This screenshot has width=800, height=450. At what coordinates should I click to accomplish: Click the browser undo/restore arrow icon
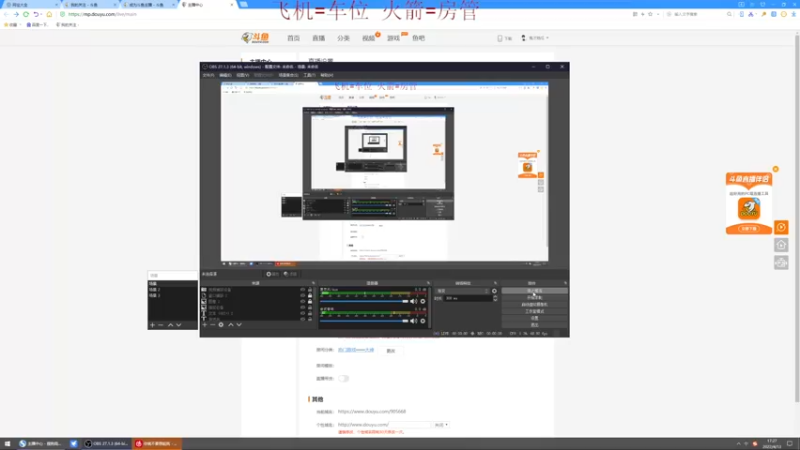click(x=36, y=14)
